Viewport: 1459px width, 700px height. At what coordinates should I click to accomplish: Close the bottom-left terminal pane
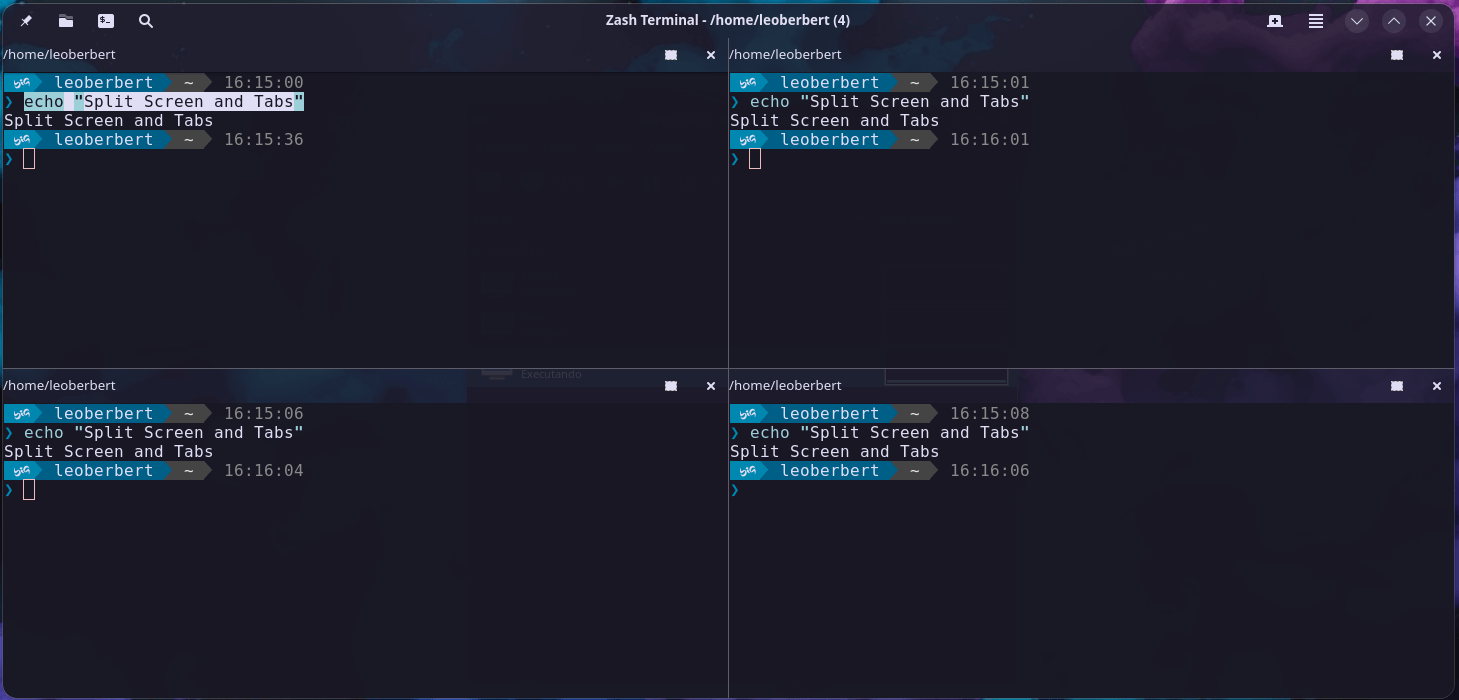coord(711,385)
